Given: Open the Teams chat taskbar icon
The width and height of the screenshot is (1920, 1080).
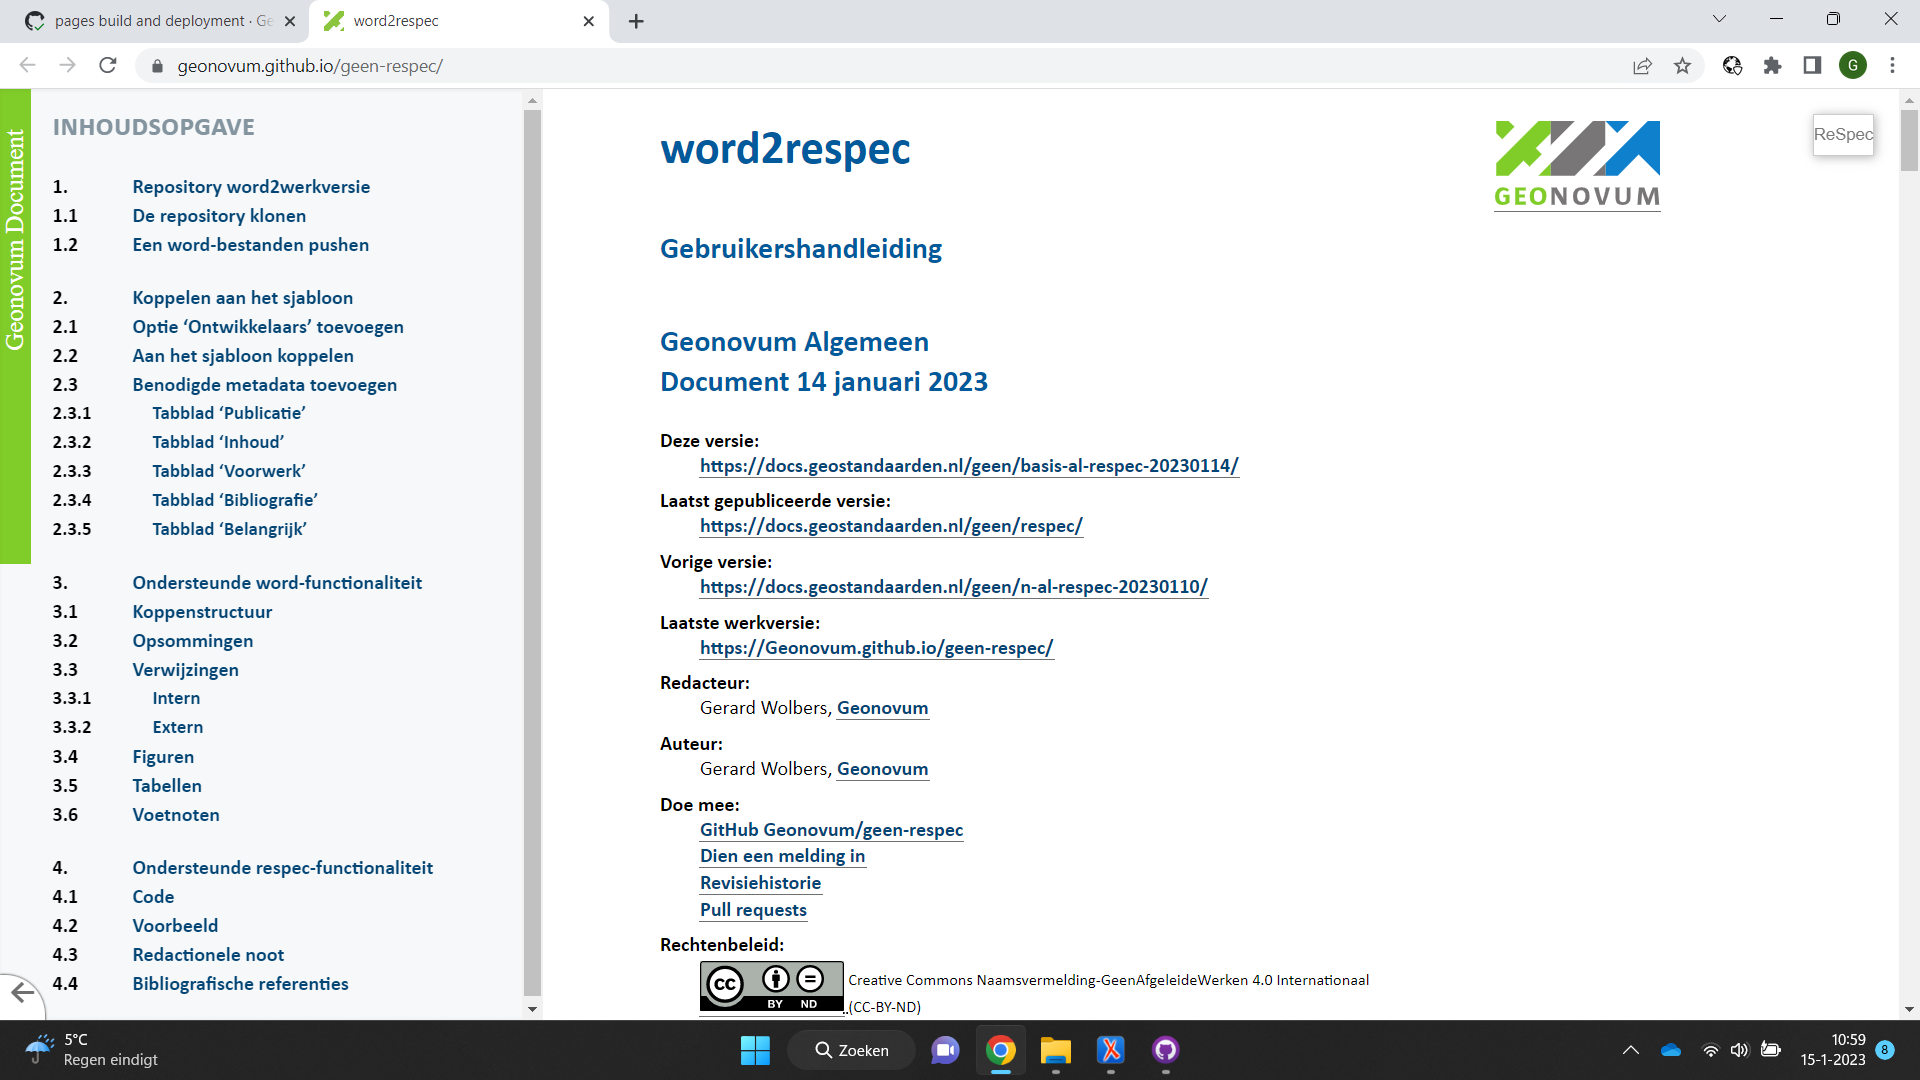Looking at the screenshot, I should click(945, 1050).
